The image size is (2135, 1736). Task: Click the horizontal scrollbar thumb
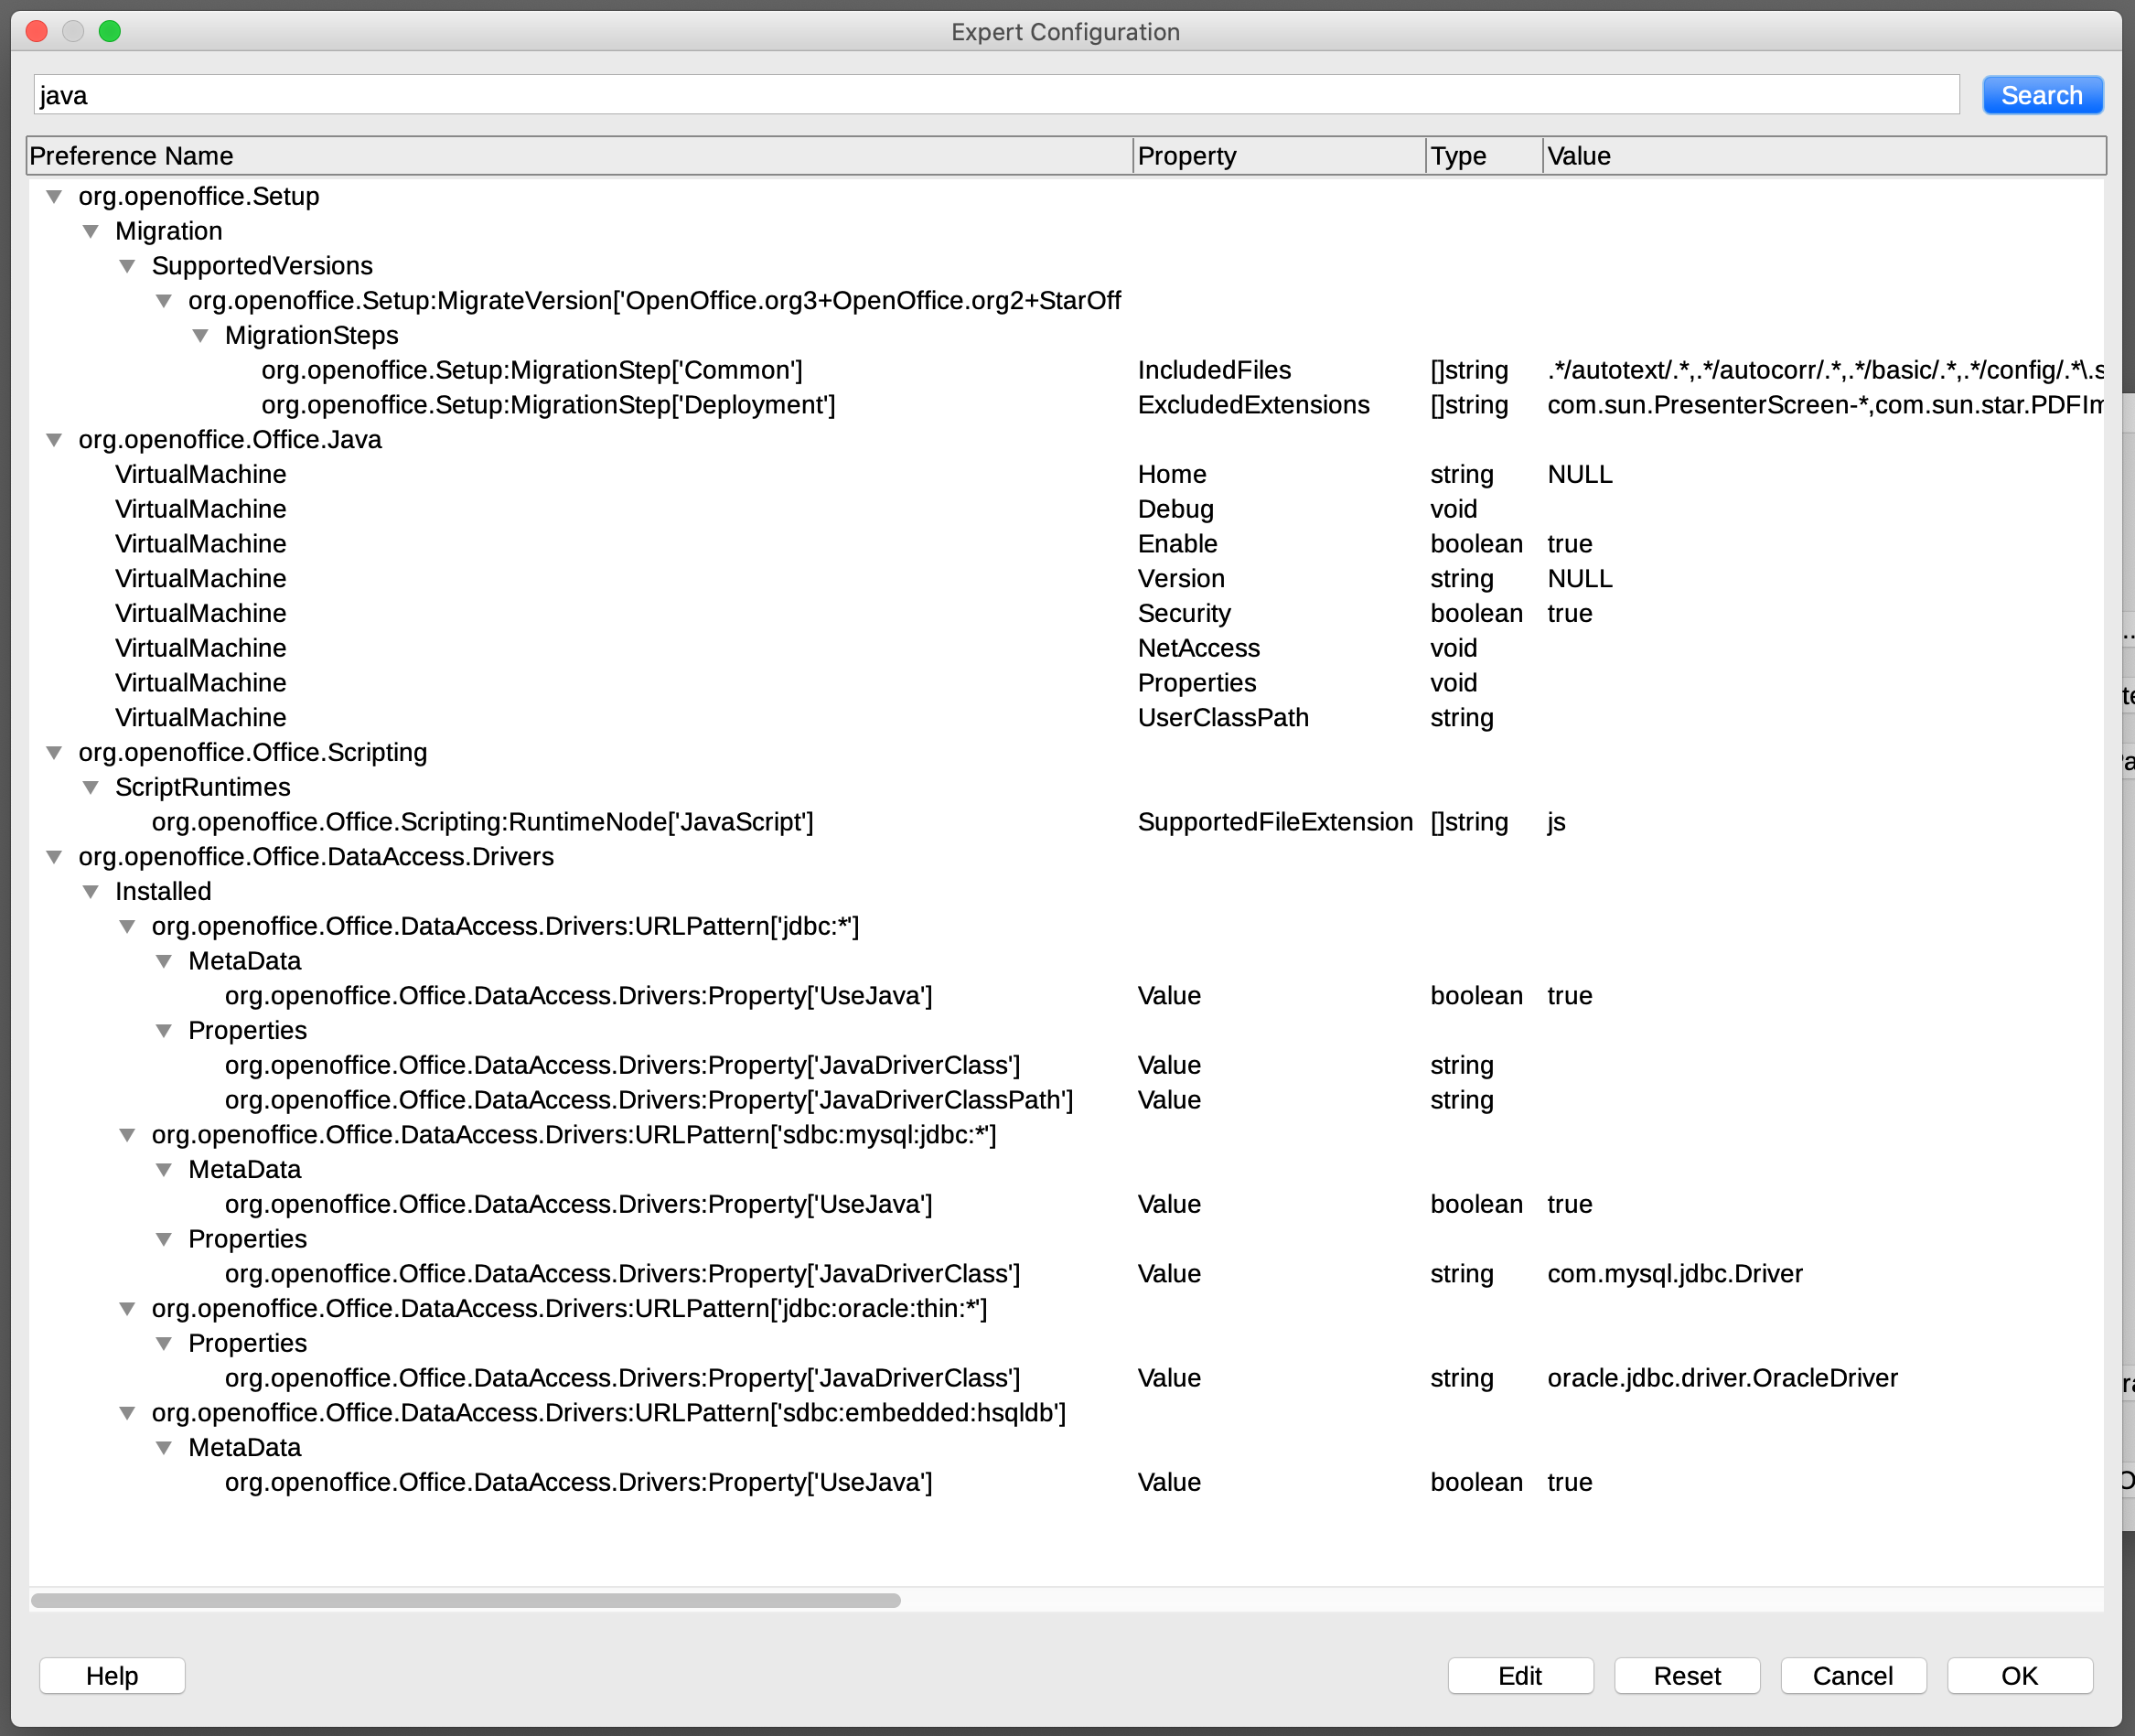pyautogui.click(x=465, y=1600)
